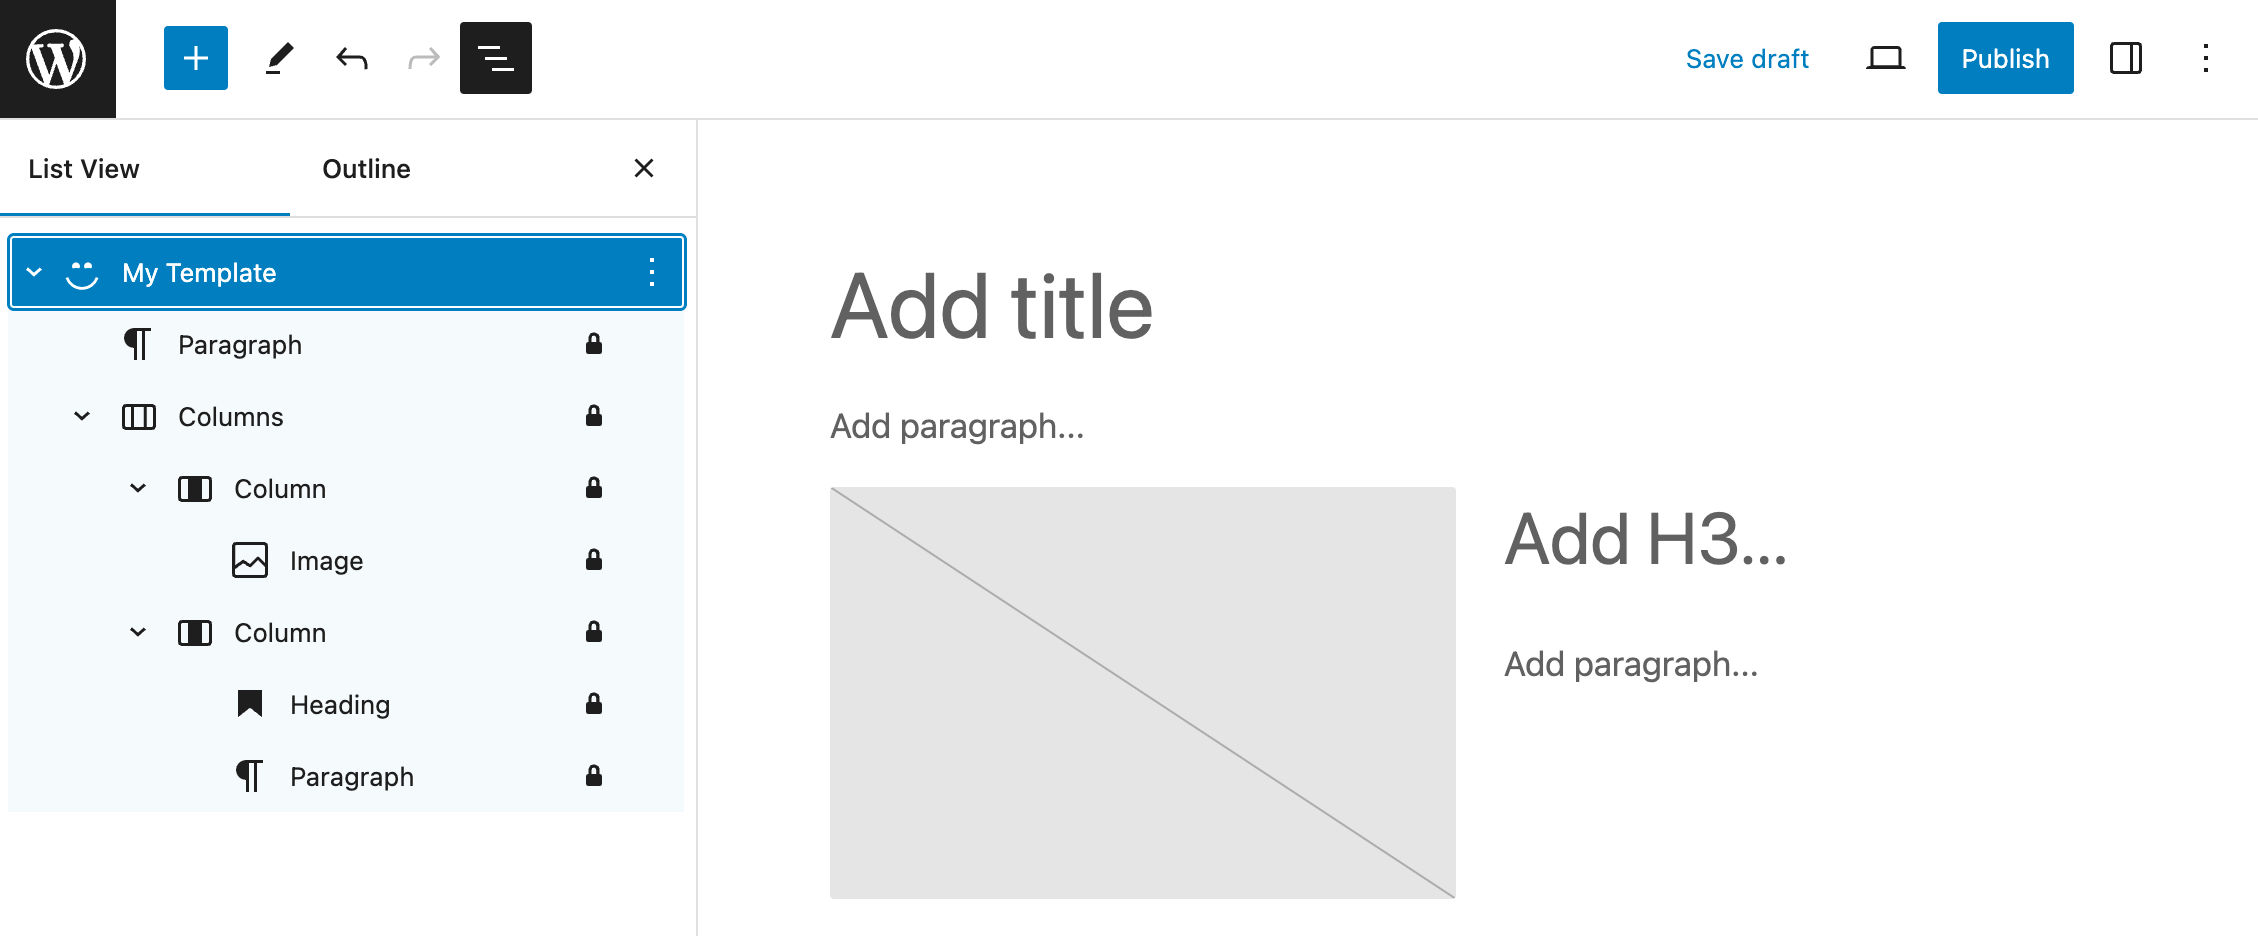Click the Add title field
The height and width of the screenshot is (936, 2258).
[x=991, y=307]
